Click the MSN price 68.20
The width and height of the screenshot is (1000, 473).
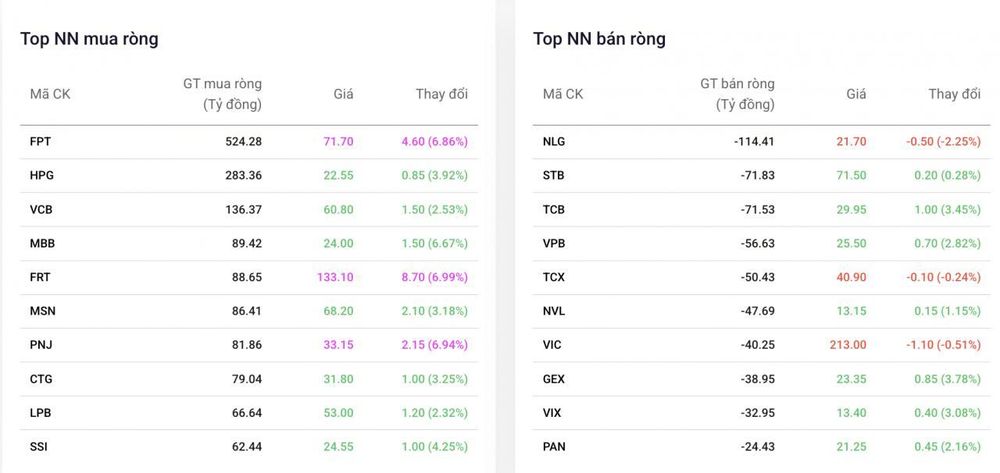pos(338,311)
